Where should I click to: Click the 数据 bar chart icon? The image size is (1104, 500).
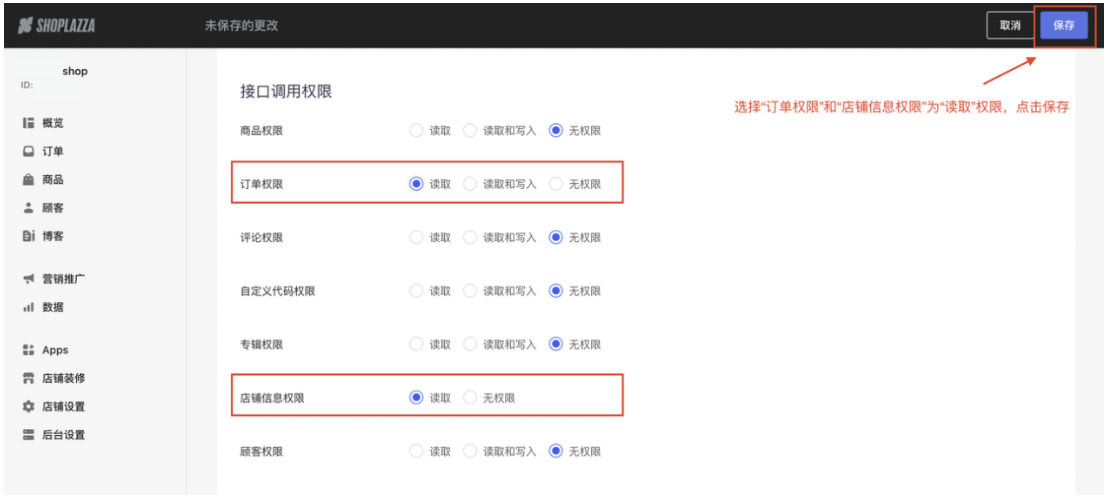(x=28, y=307)
